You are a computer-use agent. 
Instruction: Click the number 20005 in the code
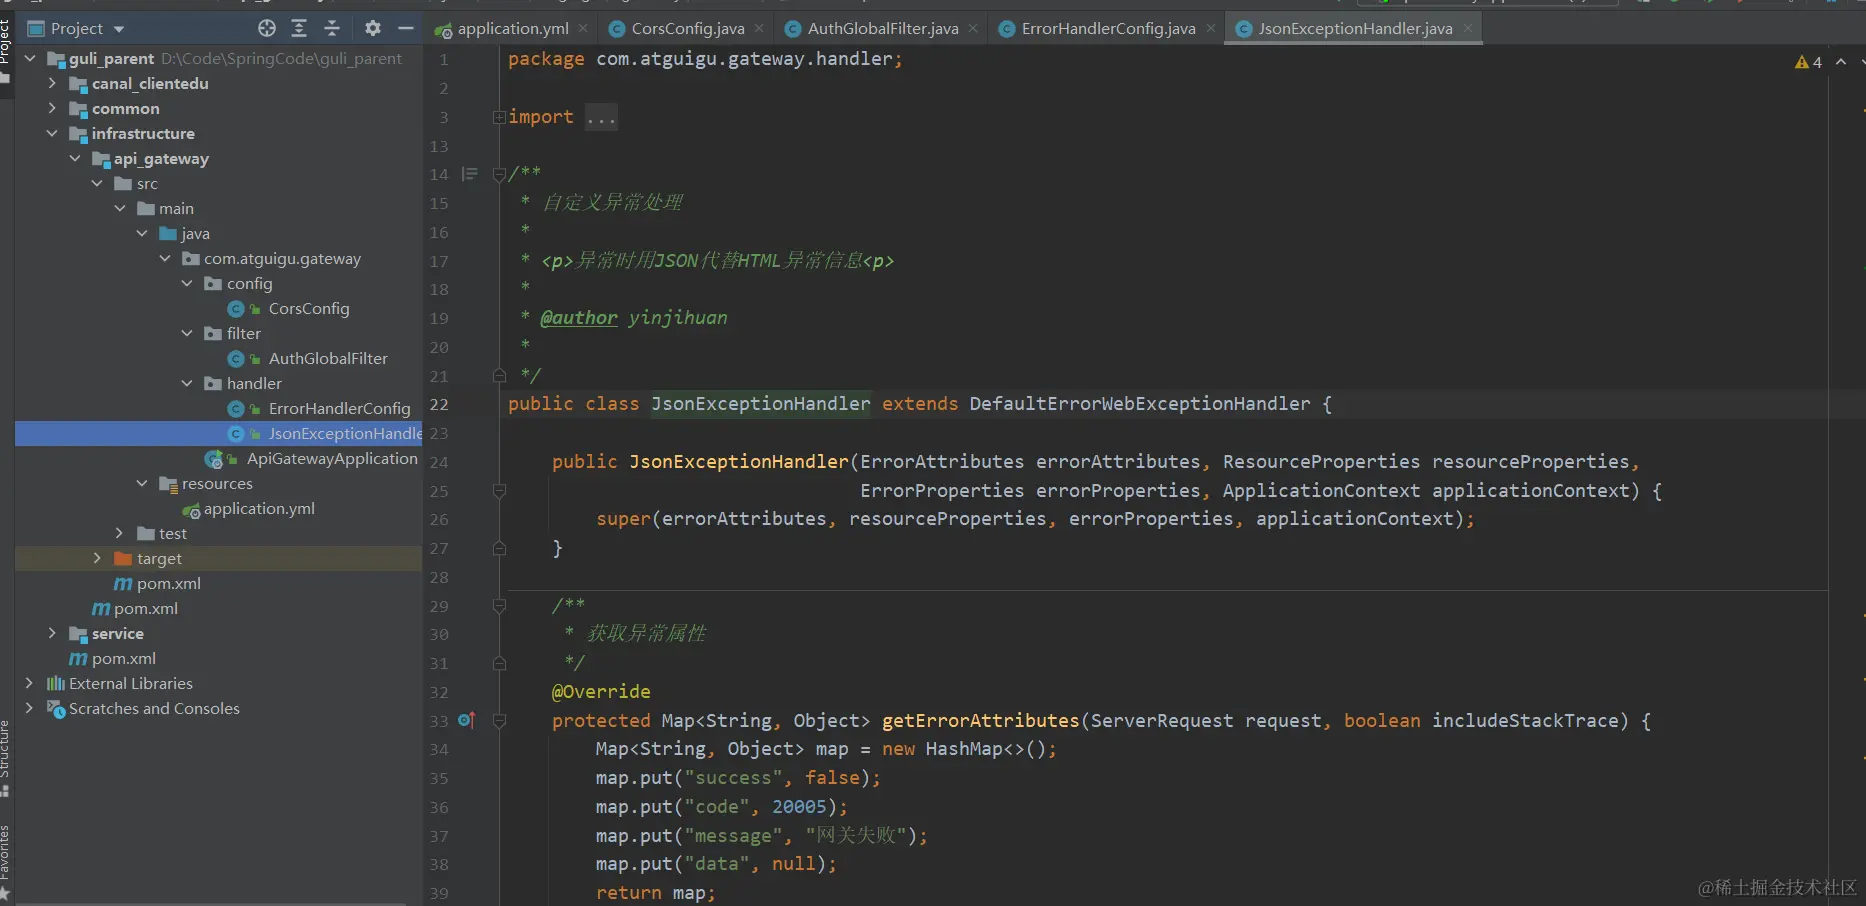click(x=799, y=807)
